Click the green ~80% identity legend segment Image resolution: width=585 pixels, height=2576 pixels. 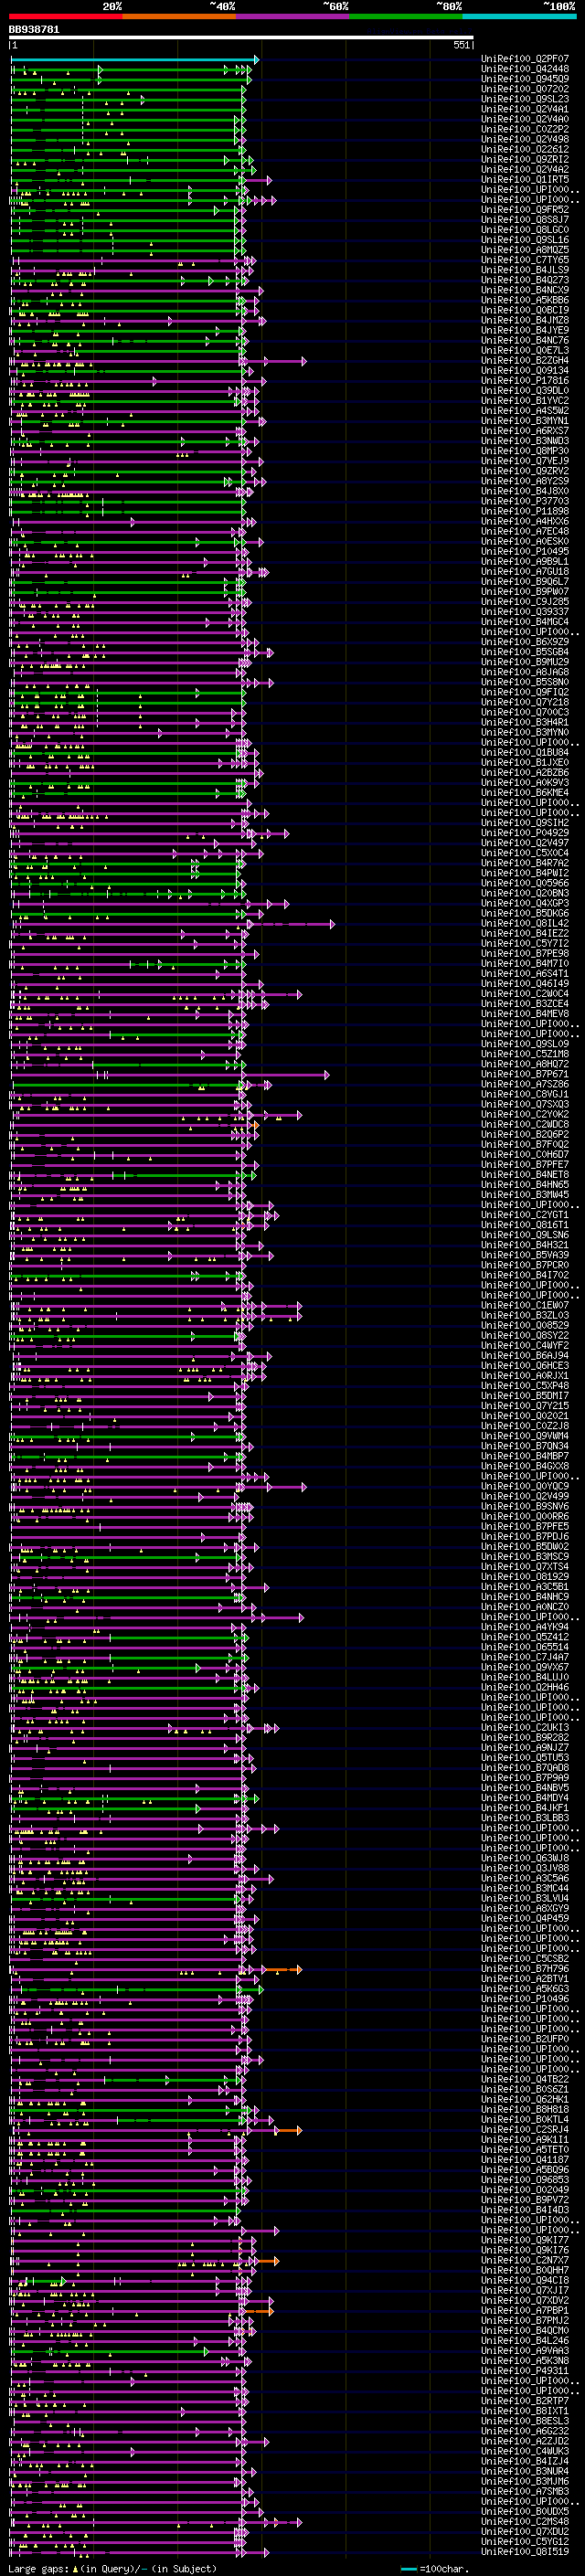click(x=406, y=16)
